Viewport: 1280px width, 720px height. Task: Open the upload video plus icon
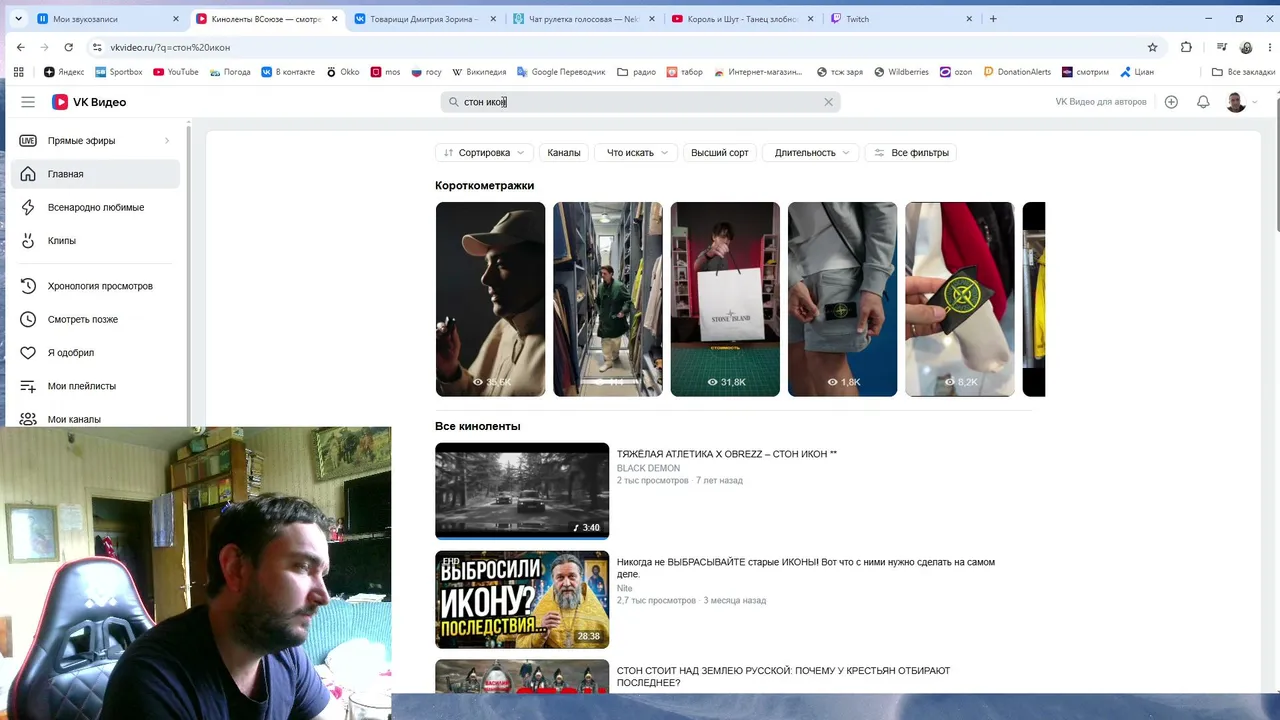1171,102
